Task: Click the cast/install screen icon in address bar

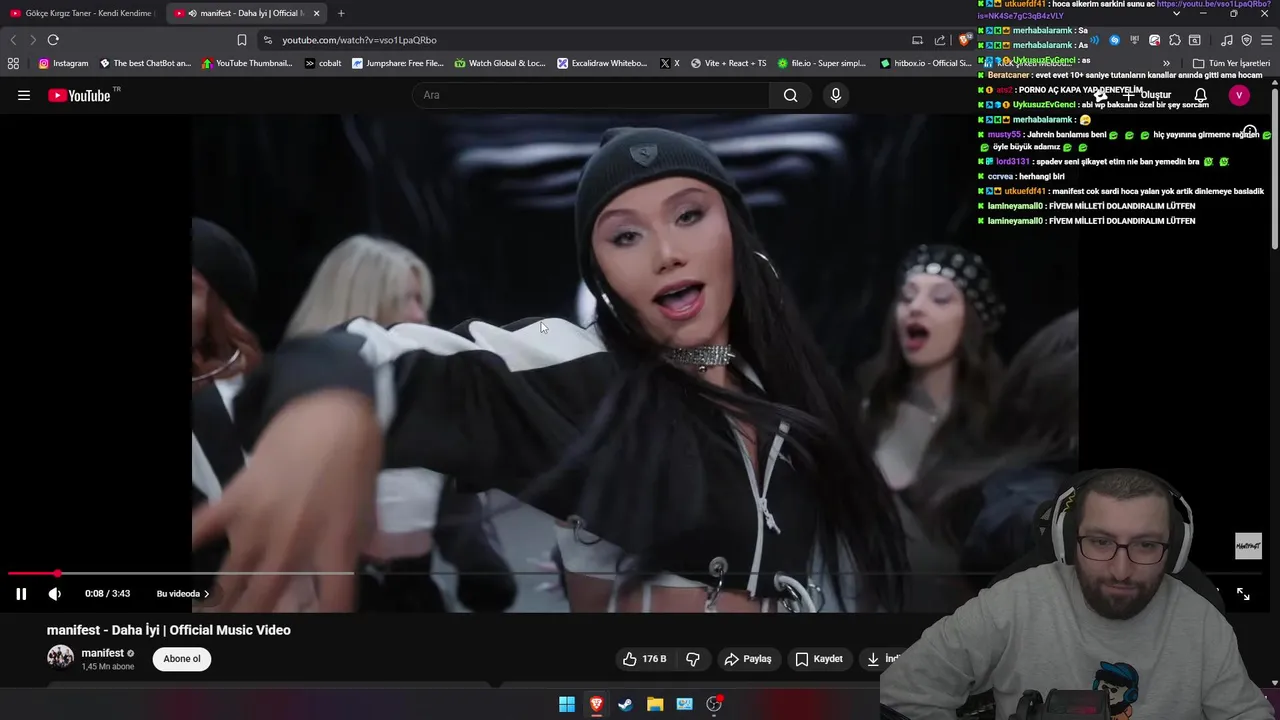Action: pos(917,40)
